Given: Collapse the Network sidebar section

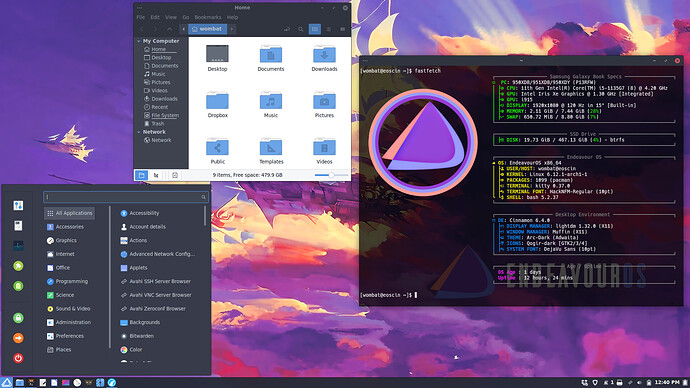Looking at the screenshot, I should point(139,132).
